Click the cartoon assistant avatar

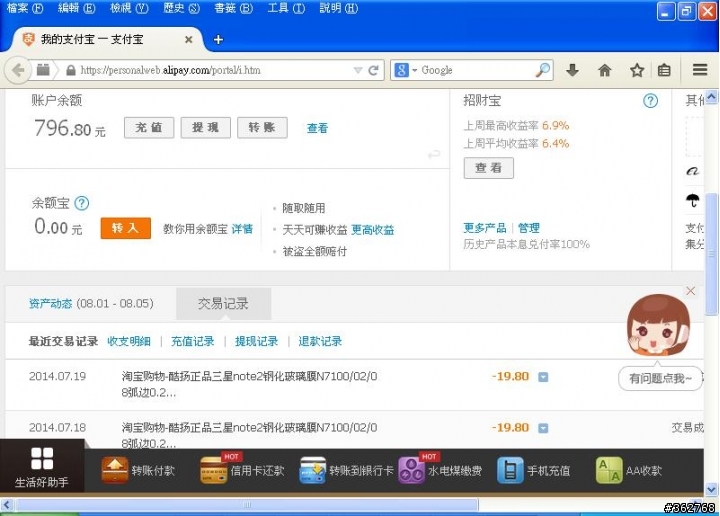pyautogui.click(x=658, y=325)
